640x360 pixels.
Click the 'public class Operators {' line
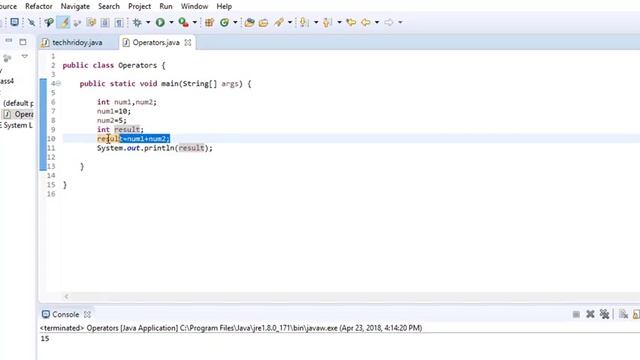[x=114, y=65]
